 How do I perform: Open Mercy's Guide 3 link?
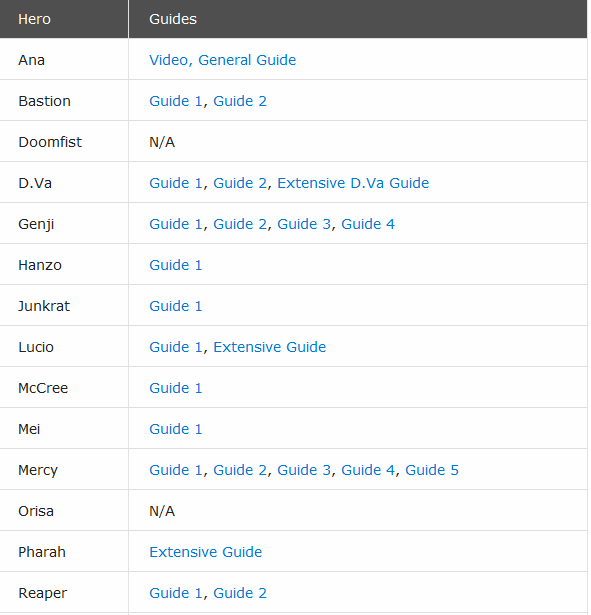[304, 470]
